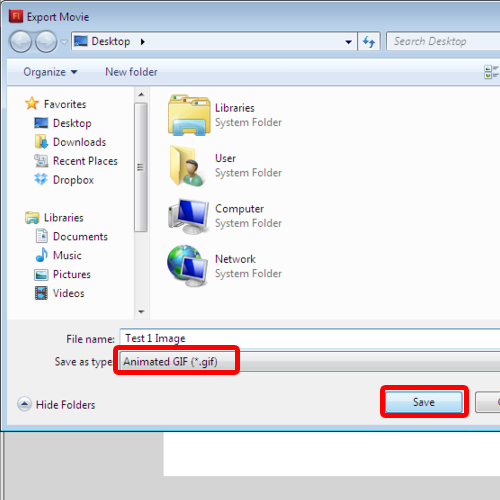Expand the address bar path dropdown arrow
Viewport: 500px width, 500px height.
348,42
